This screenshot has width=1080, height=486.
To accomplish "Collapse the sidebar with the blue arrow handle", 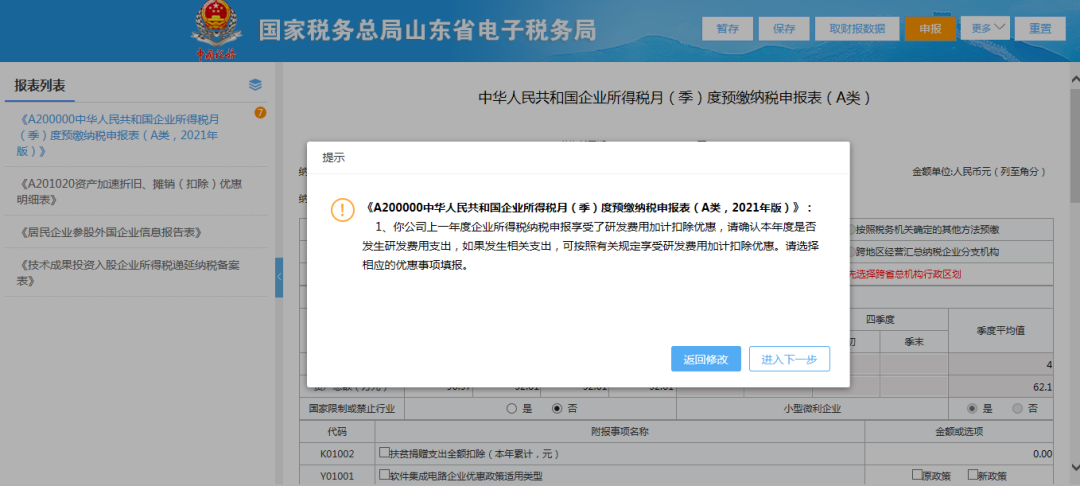I will 279,277.
